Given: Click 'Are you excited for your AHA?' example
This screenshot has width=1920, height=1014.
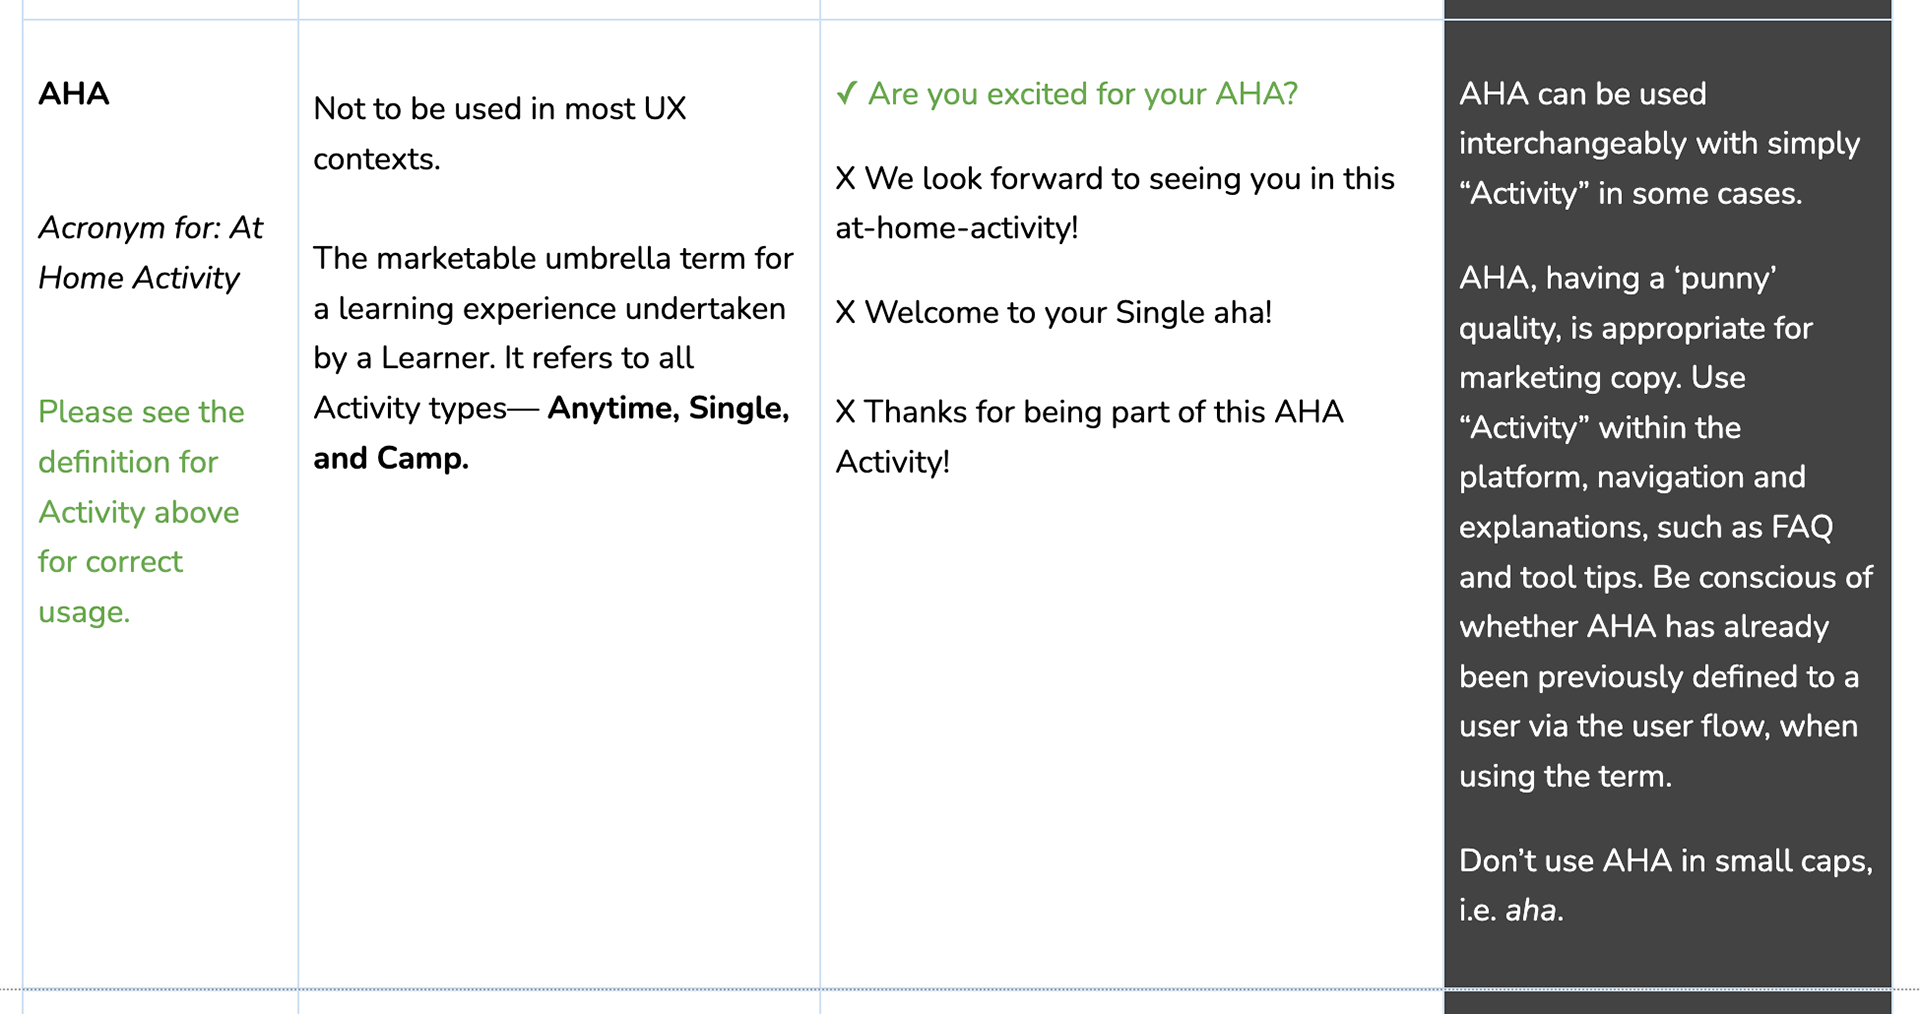Looking at the screenshot, I should [1083, 94].
